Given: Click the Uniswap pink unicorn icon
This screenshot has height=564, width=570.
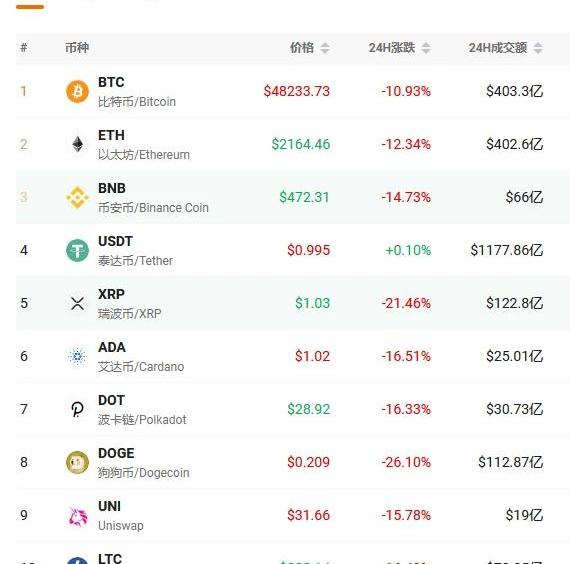Looking at the screenshot, I should pyautogui.click(x=78, y=516).
